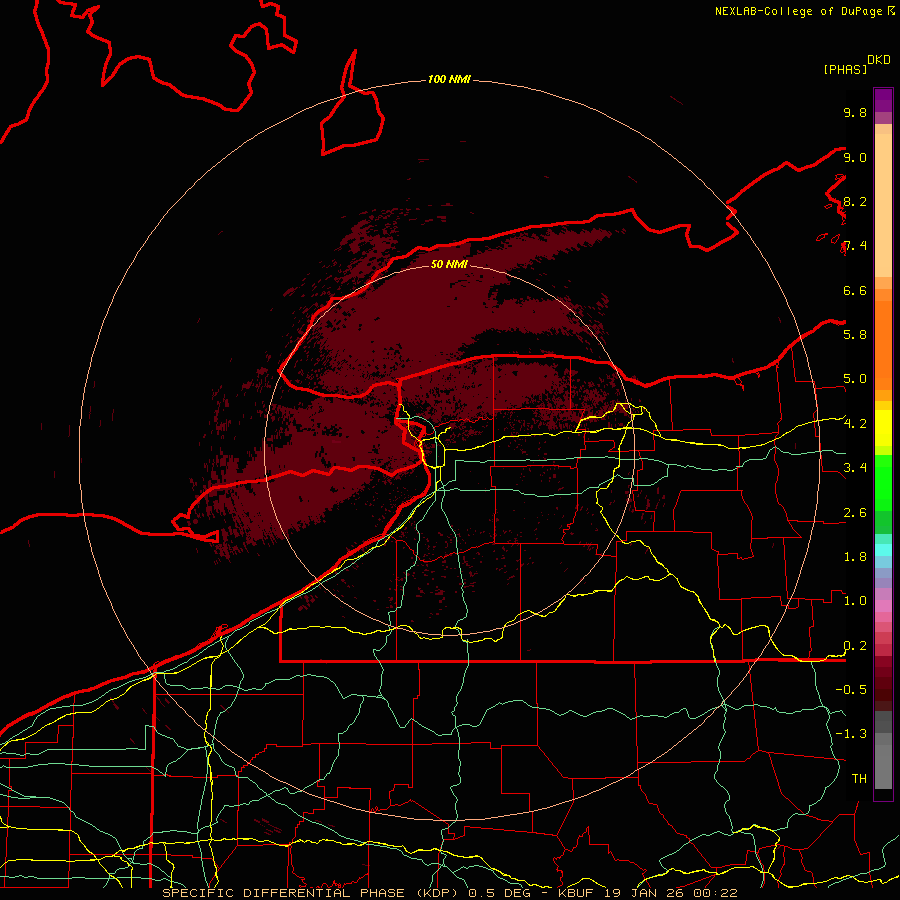
Task: Click the 2.6 value on the color scale
Action: click(855, 513)
